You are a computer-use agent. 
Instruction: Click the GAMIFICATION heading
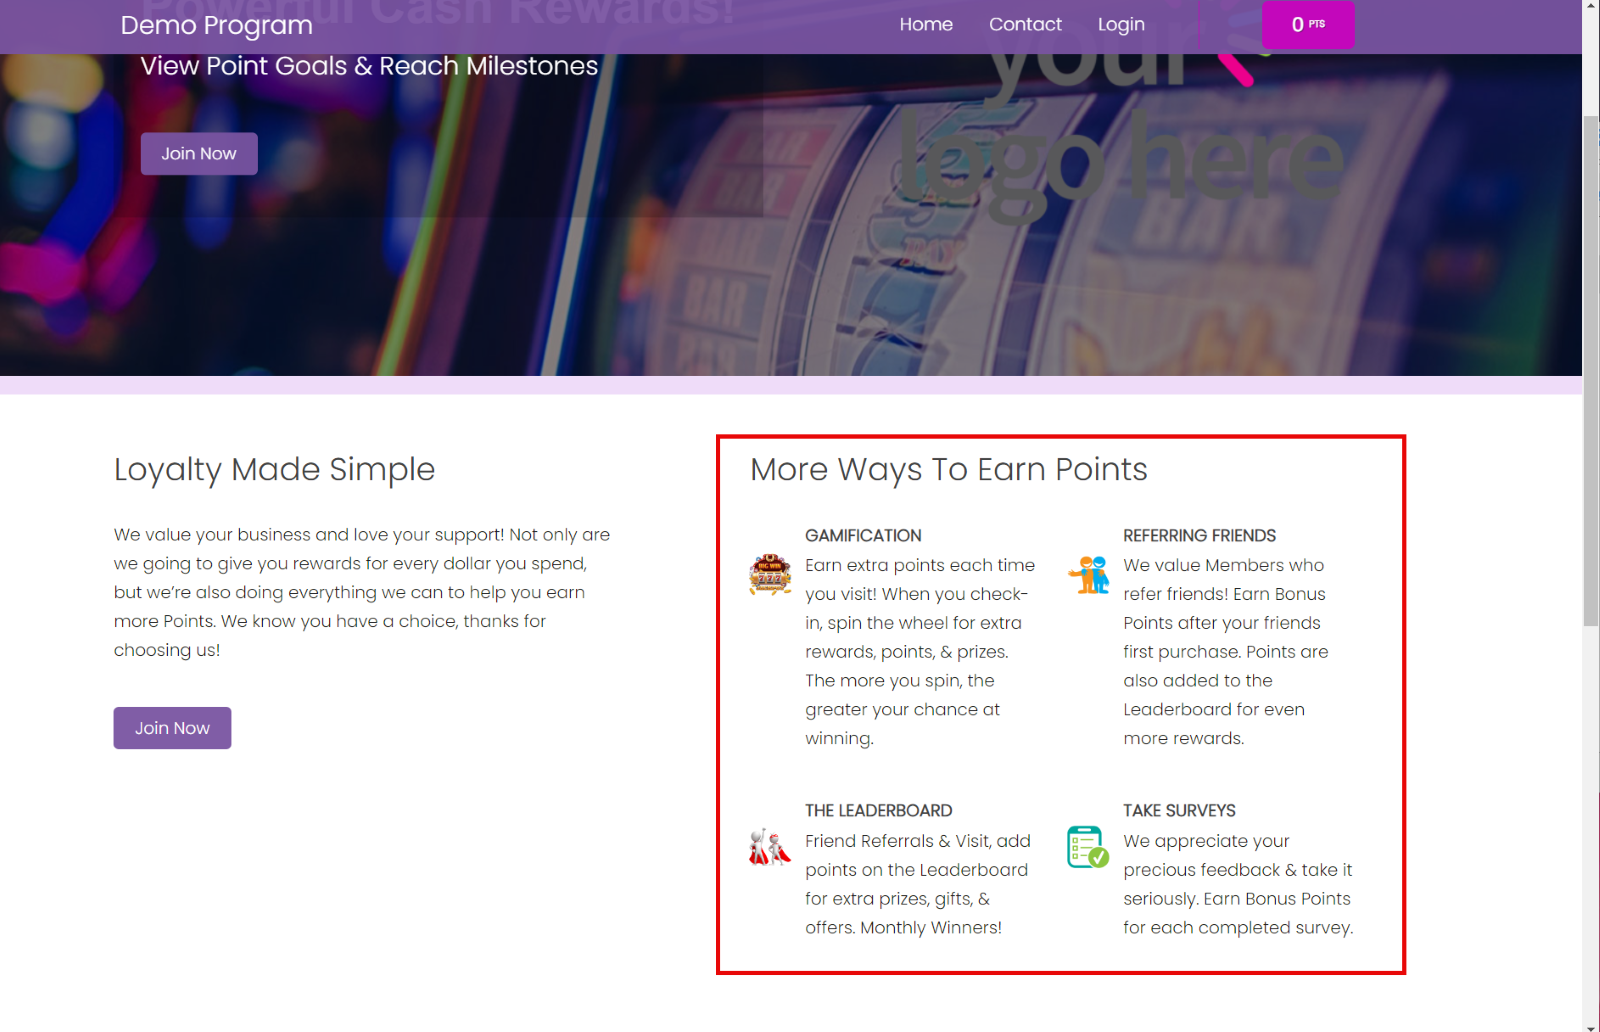[x=863, y=536]
